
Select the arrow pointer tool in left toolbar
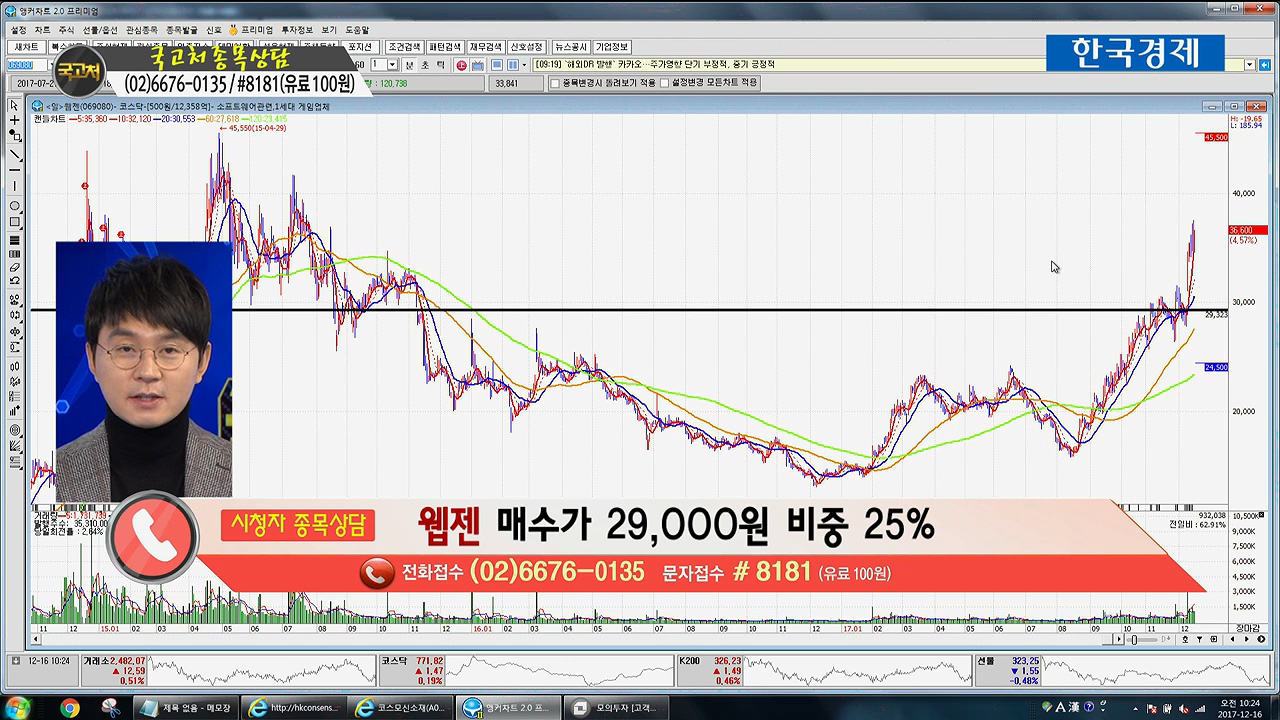point(14,106)
